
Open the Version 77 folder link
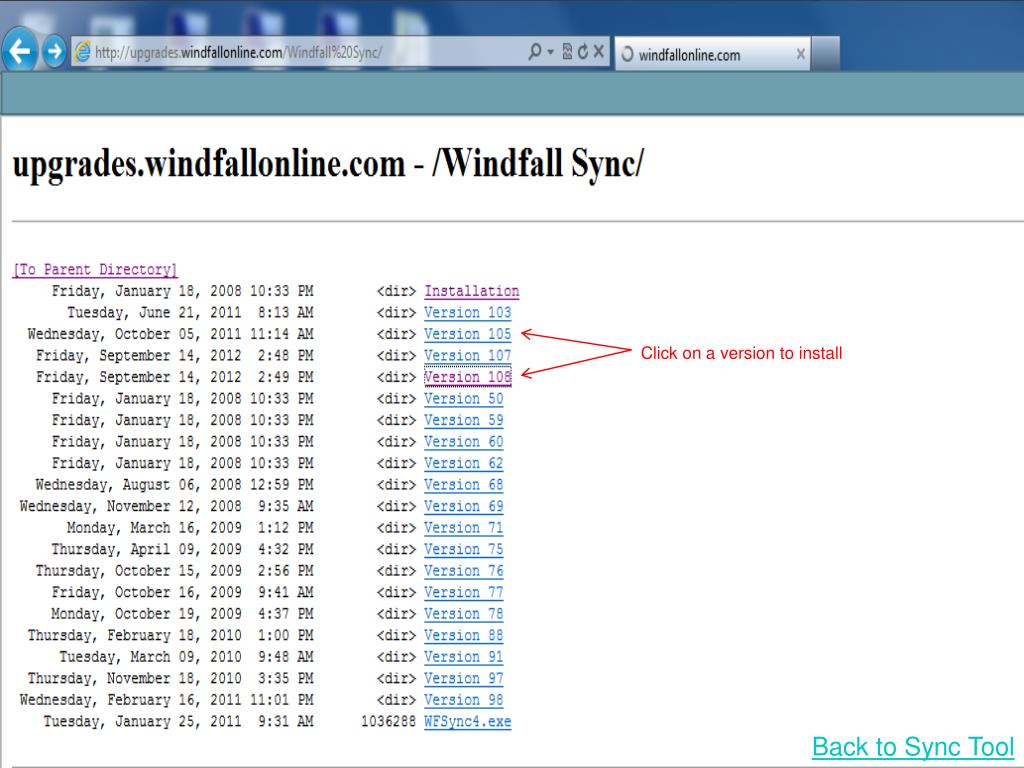(x=464, y=593)
